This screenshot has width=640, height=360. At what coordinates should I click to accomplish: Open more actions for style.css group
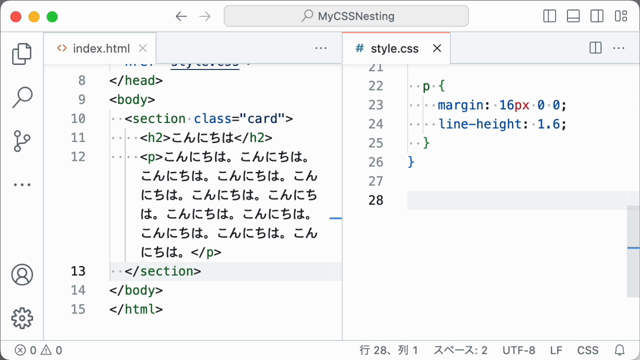[x=619, y=48]
